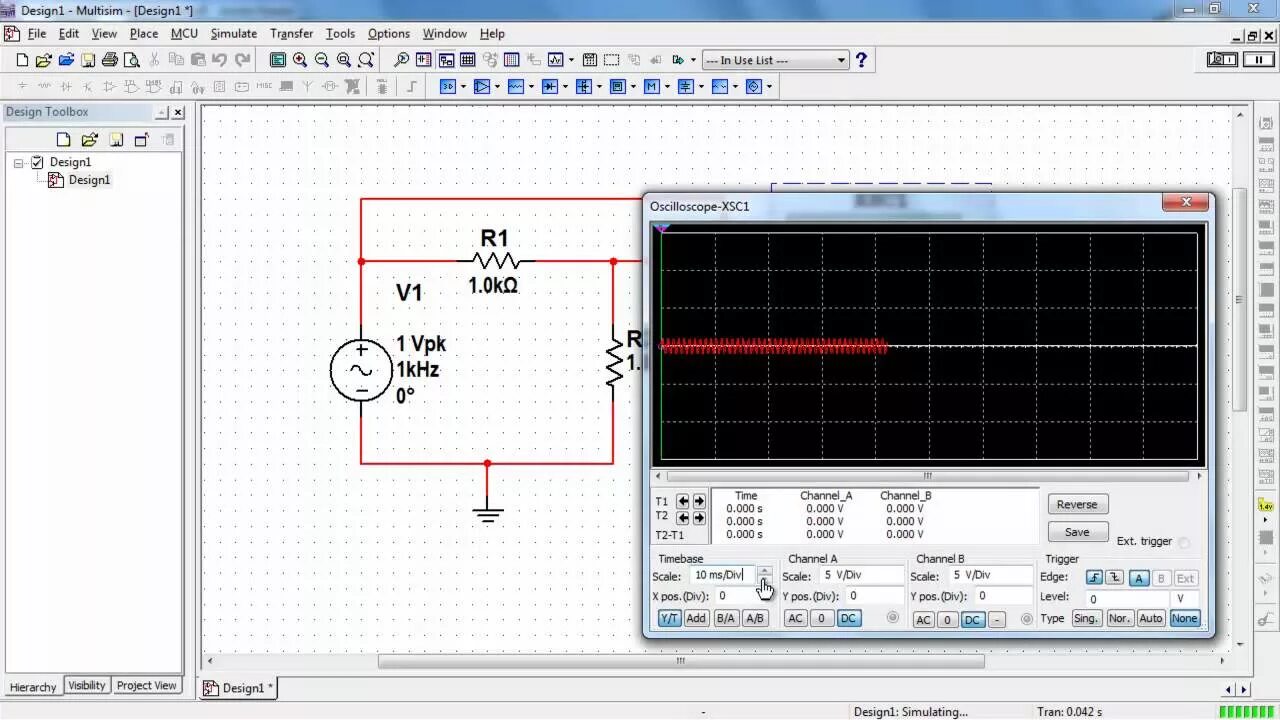Select falling edge trigger button
The height and width of the screenshot is (720, 1280).
(1115, 578)
